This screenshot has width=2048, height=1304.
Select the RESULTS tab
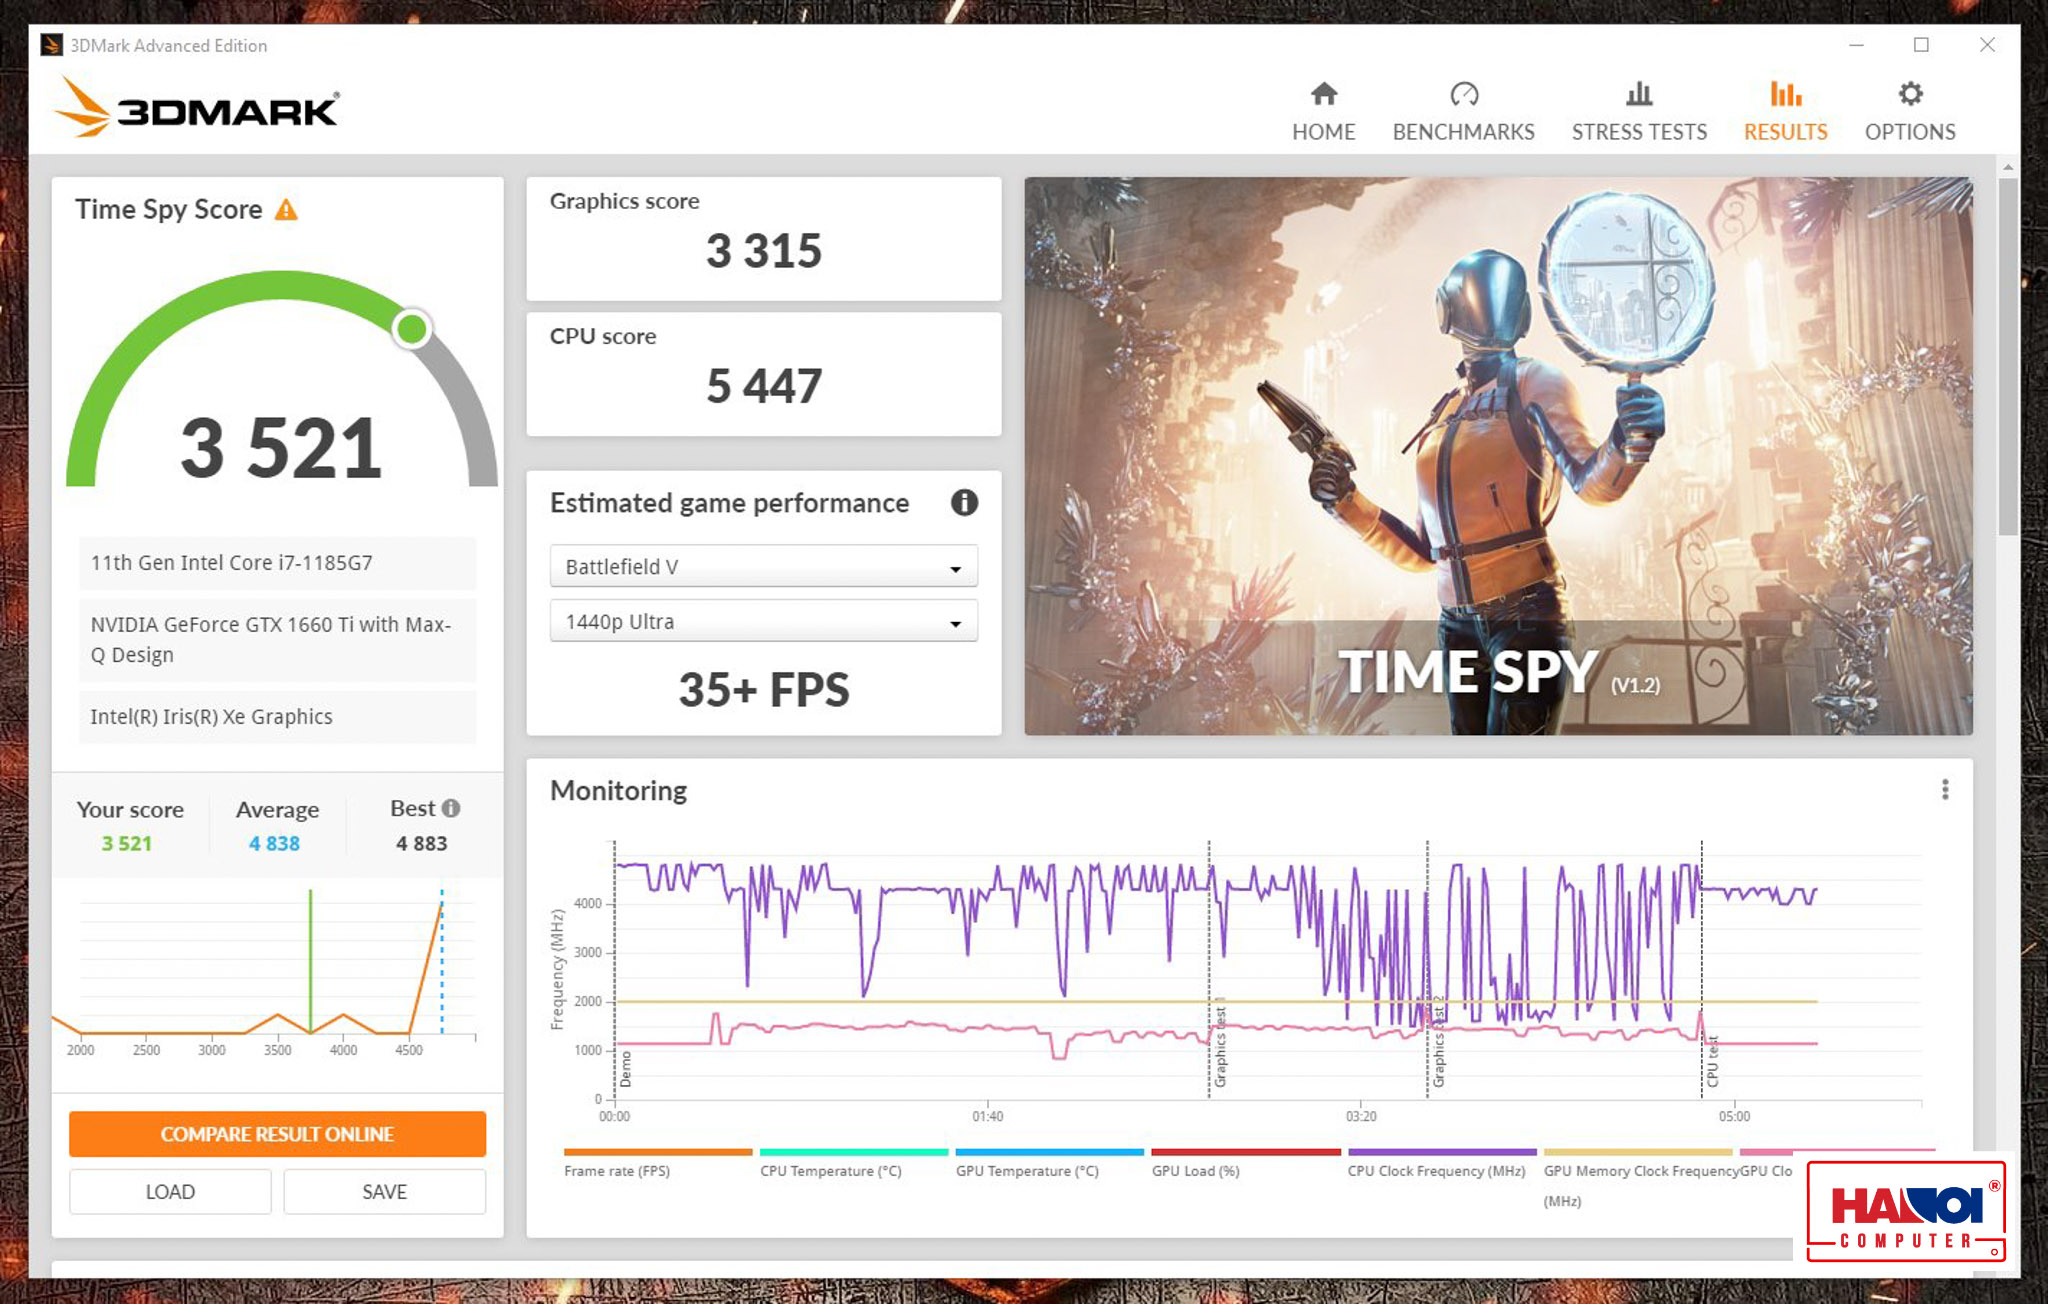[1785, 112]
